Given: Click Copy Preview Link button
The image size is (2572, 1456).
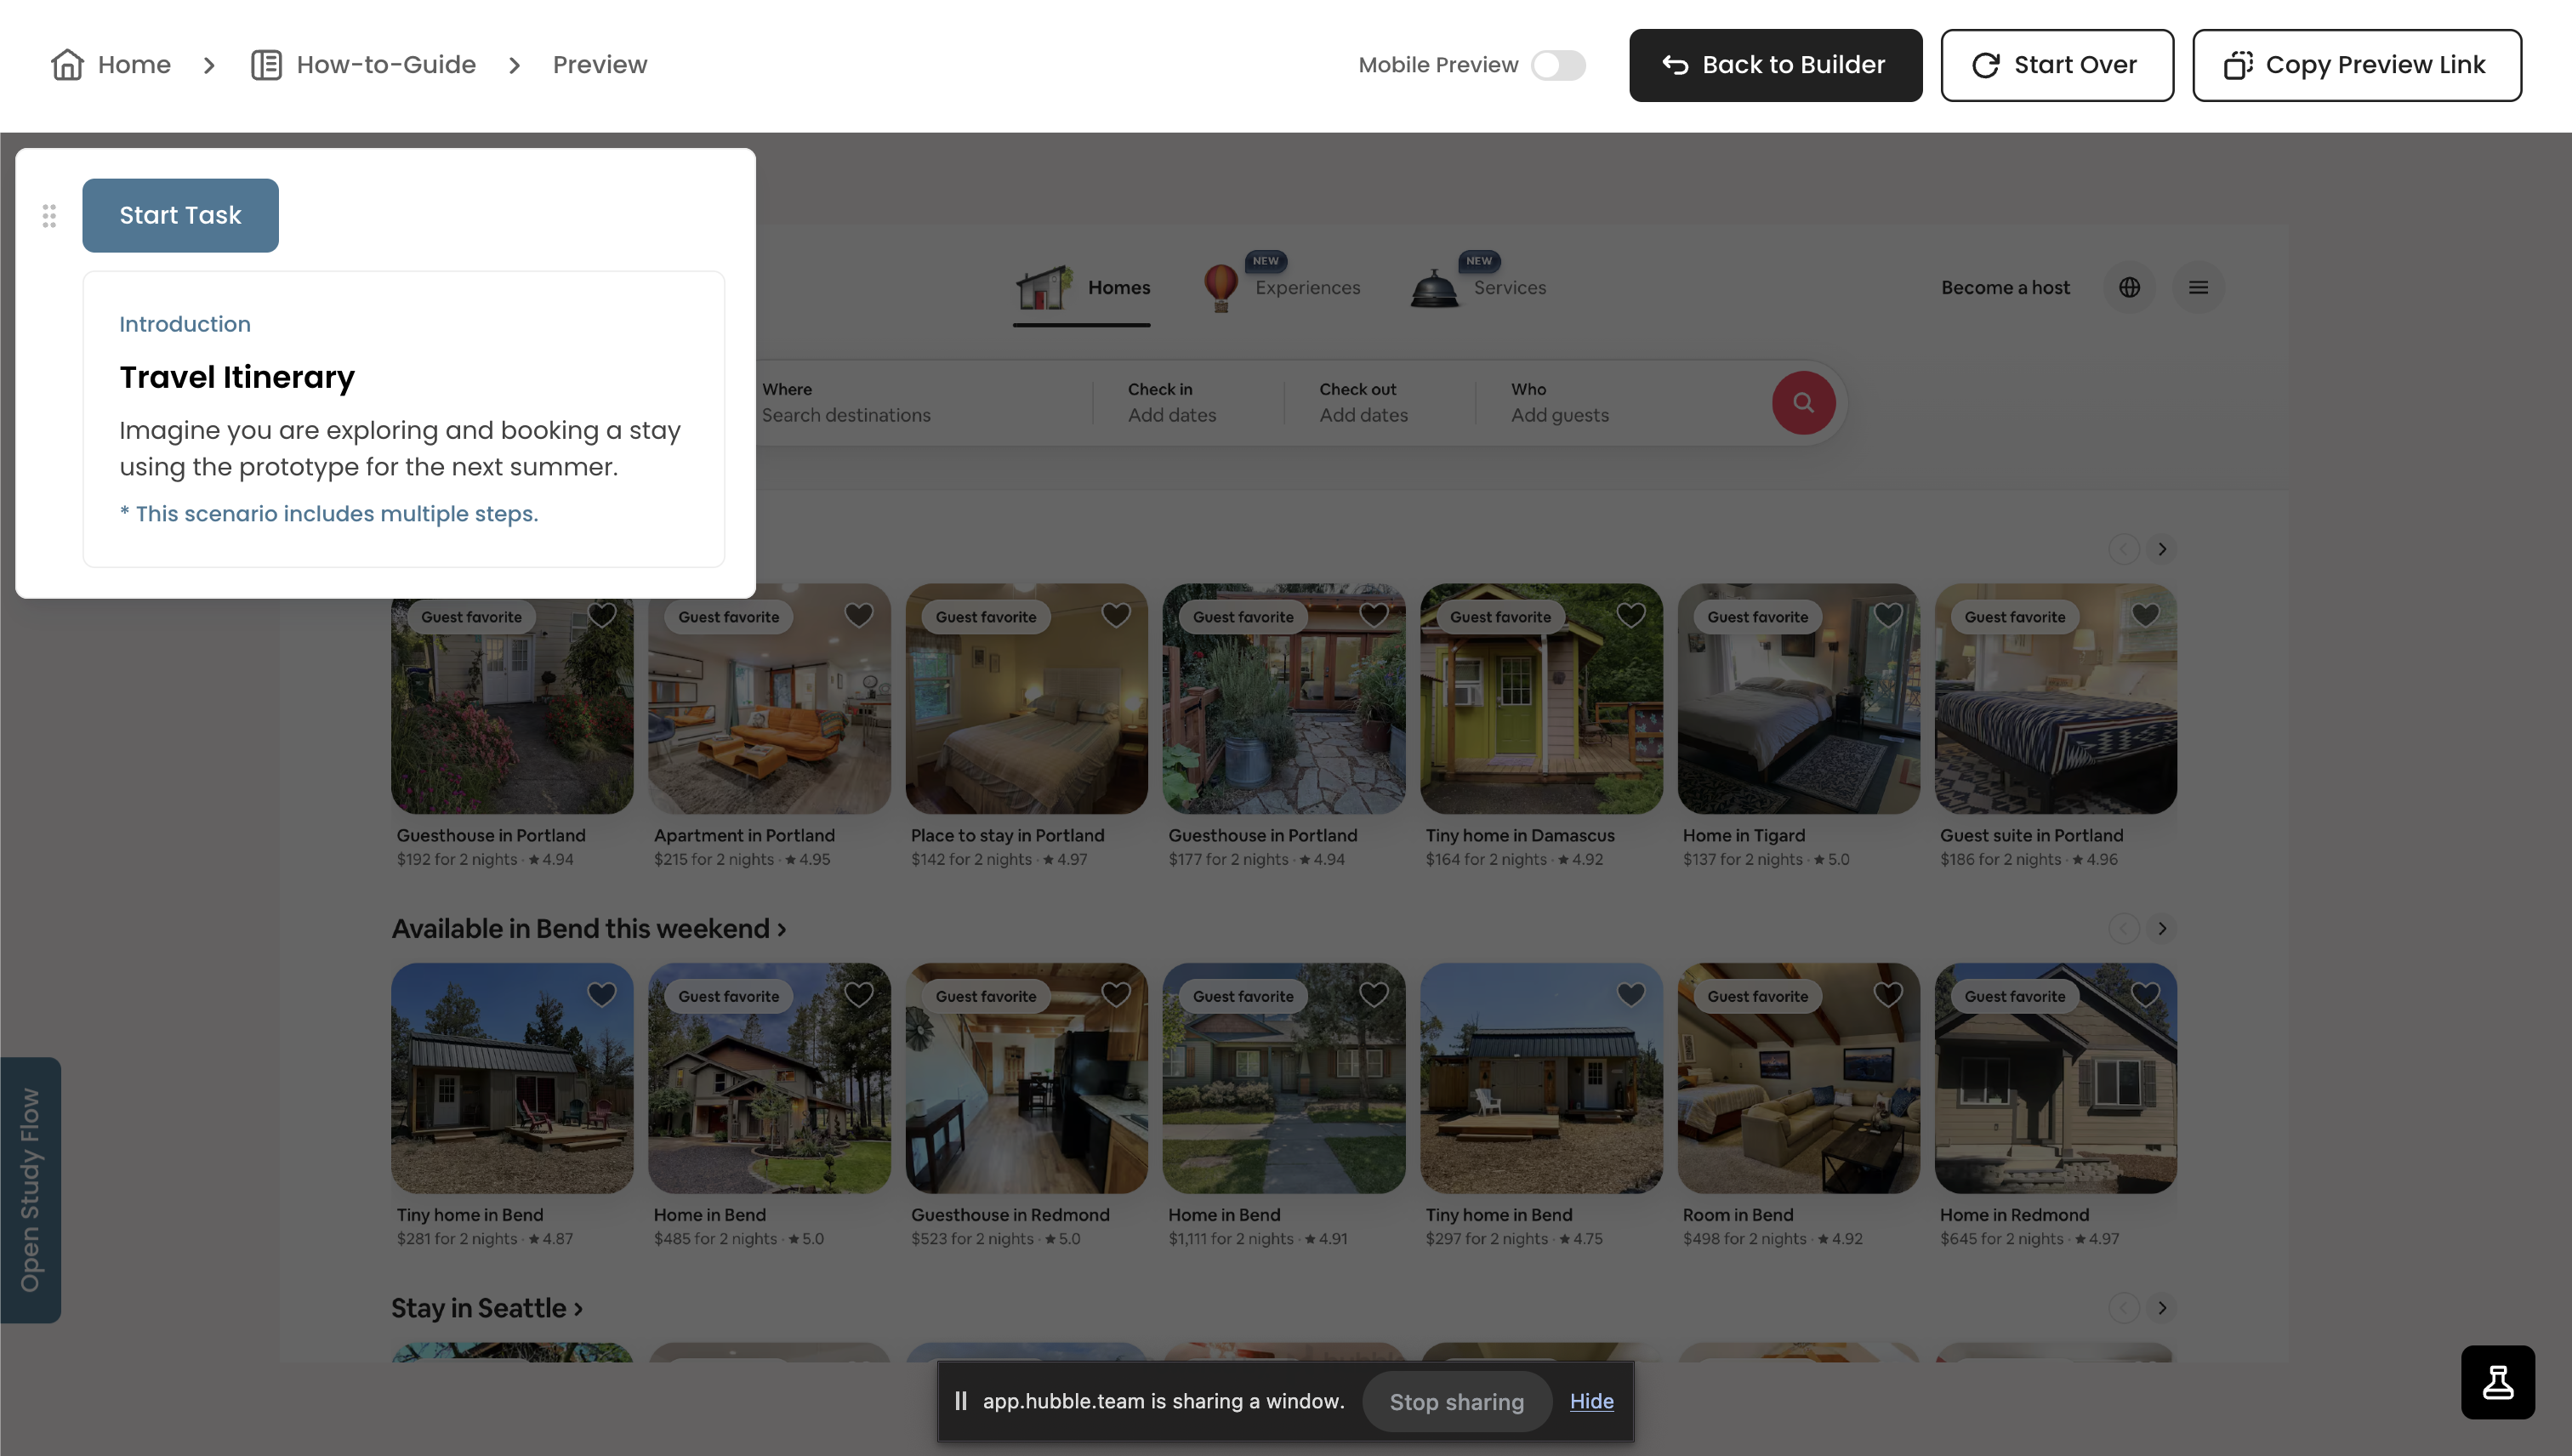Looking at the screenshot, I should click(x=2357, y=65).
